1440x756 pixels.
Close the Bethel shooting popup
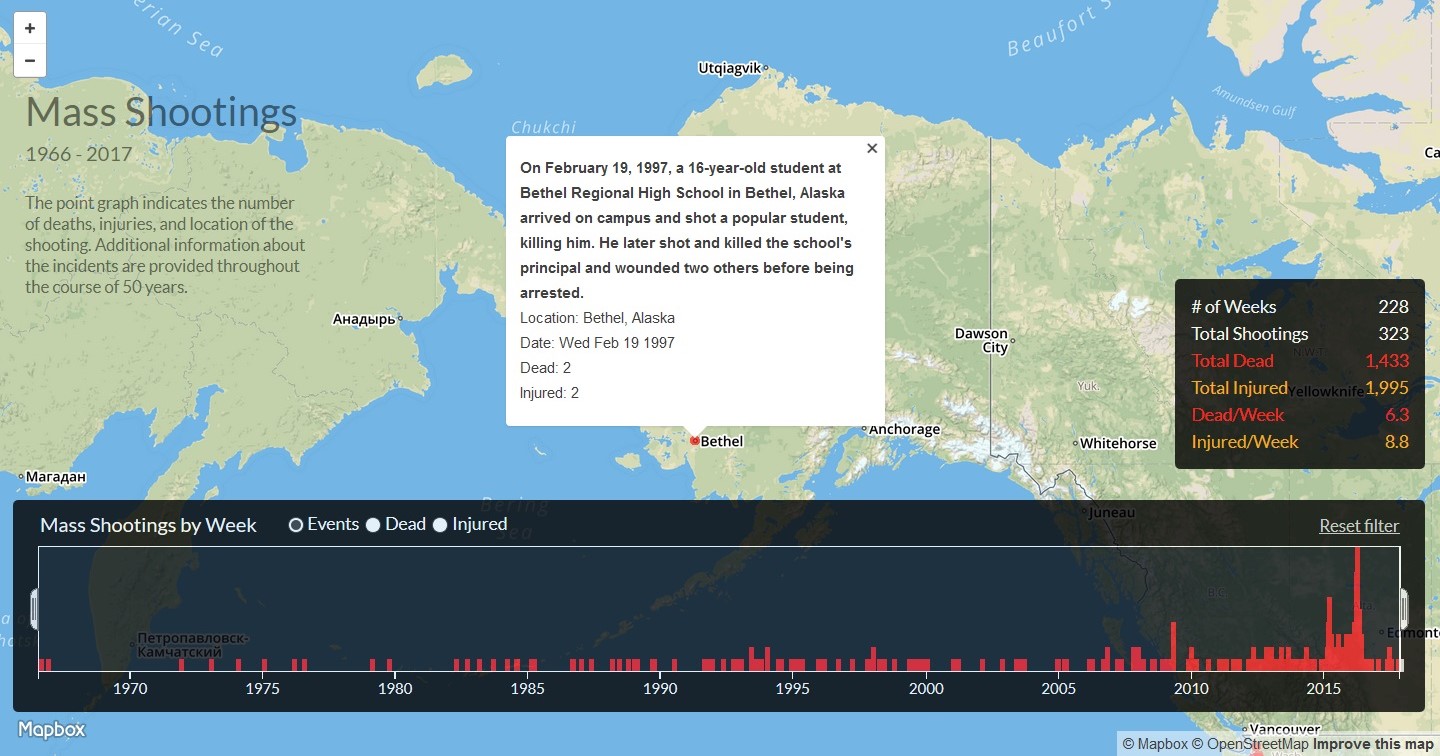(872, 148)
